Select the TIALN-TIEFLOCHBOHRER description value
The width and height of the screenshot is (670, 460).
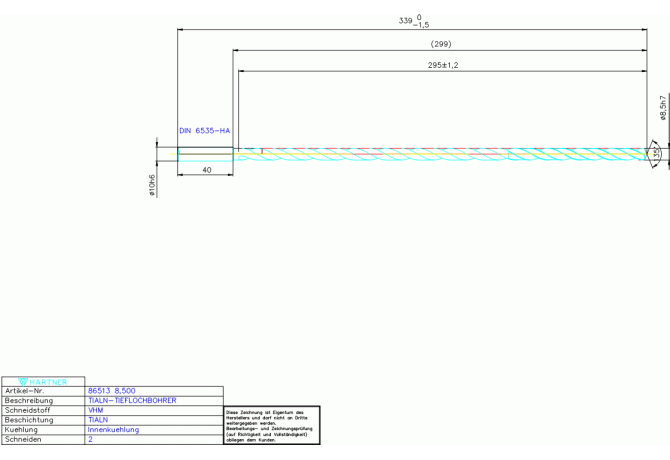point(131,400)
